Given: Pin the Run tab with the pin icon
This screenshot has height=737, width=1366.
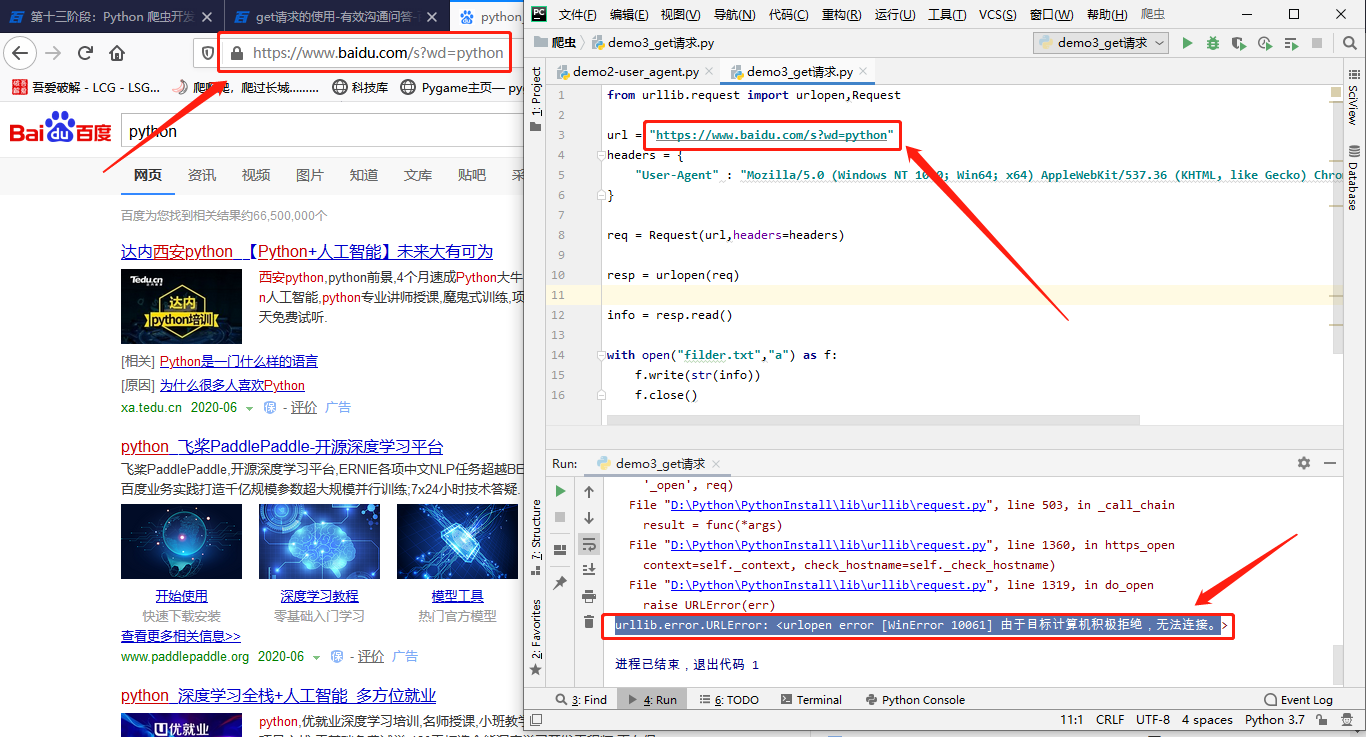Looking at the screenshot, I should coord(560,582).
